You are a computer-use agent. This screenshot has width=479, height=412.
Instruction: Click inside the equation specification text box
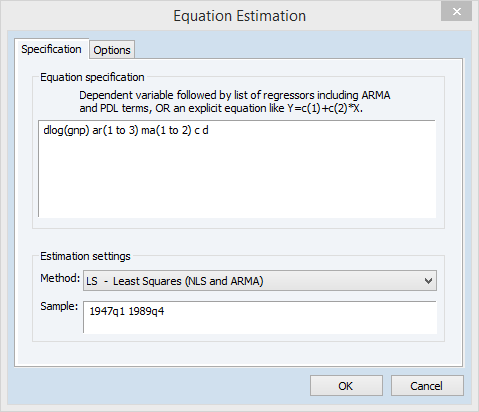(x=237, y=169)
